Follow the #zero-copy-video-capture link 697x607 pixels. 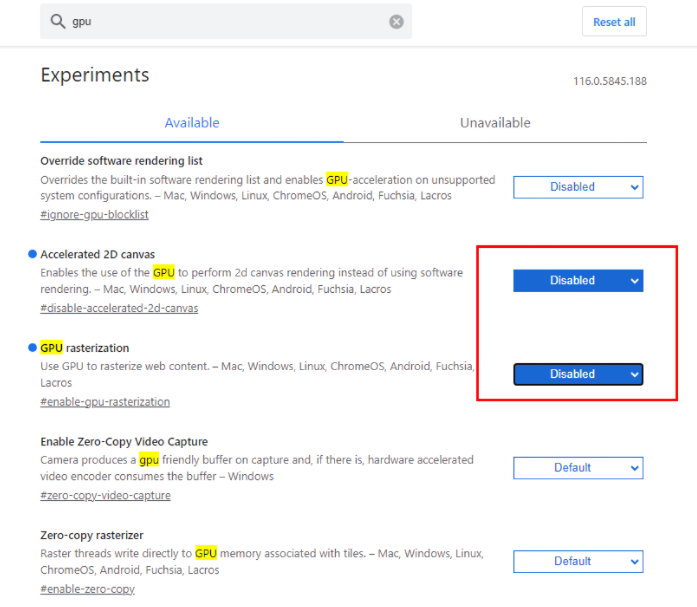coord(105,495)
